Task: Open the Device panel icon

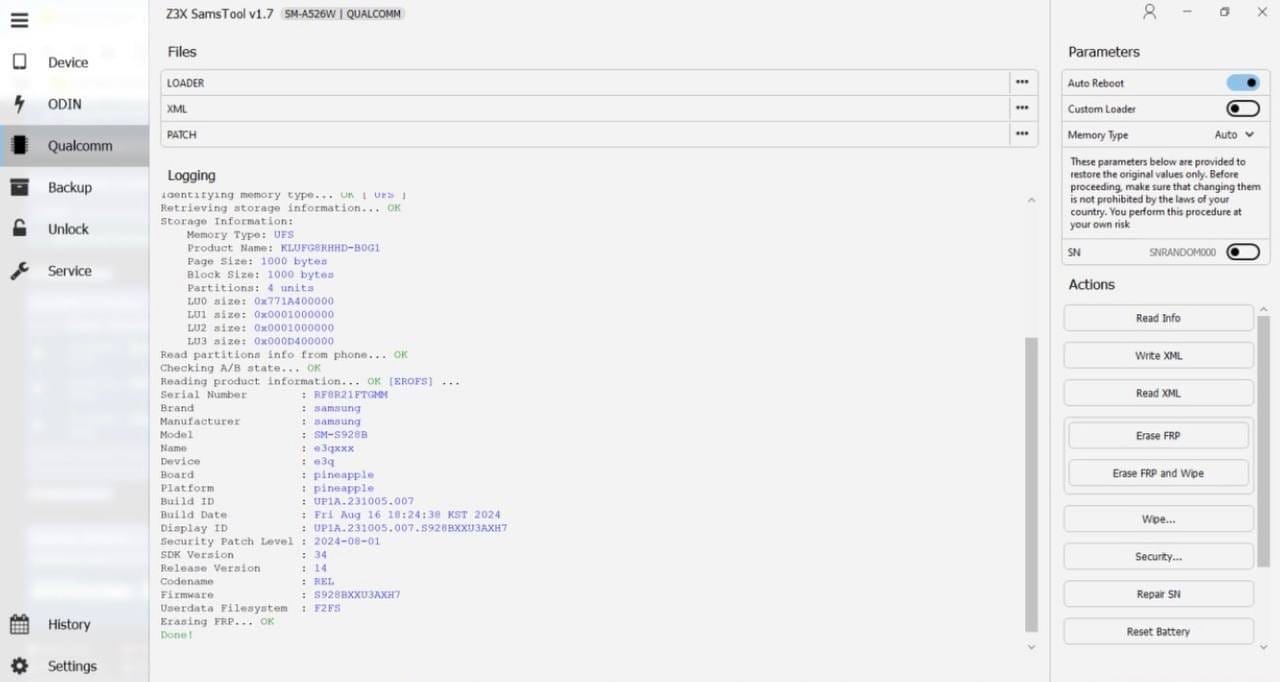Action: click(19, 61)
